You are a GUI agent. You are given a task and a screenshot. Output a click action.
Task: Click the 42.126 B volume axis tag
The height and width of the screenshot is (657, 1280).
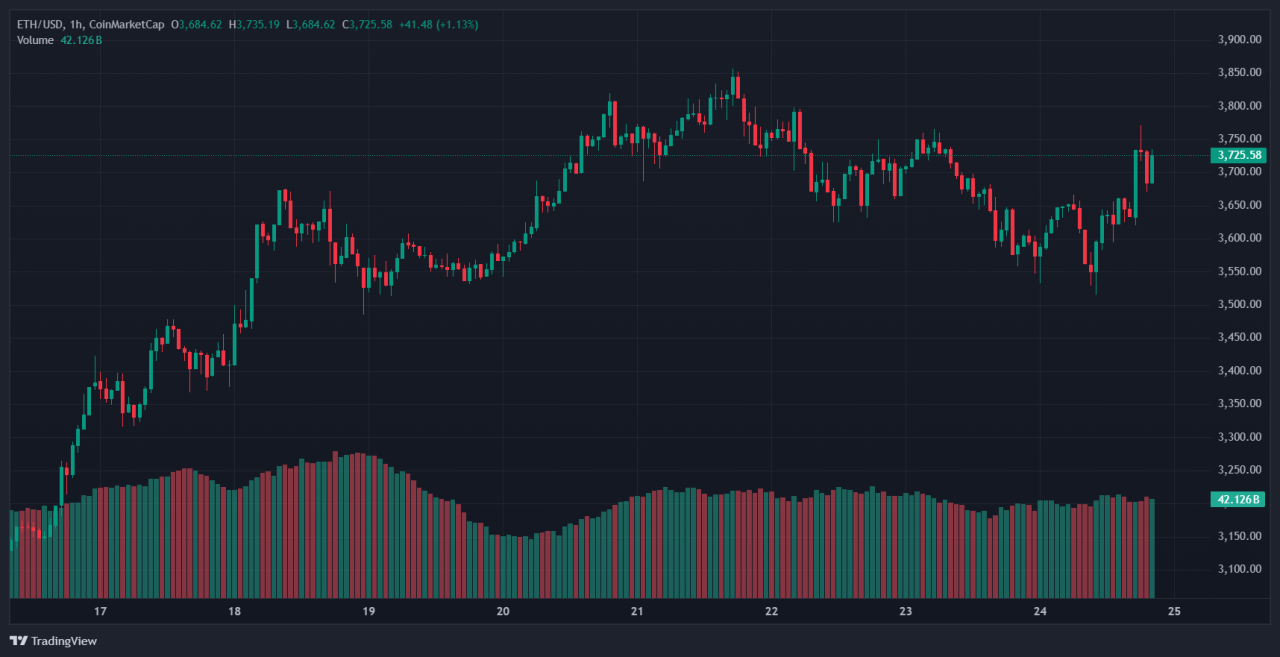[1239, 499]
